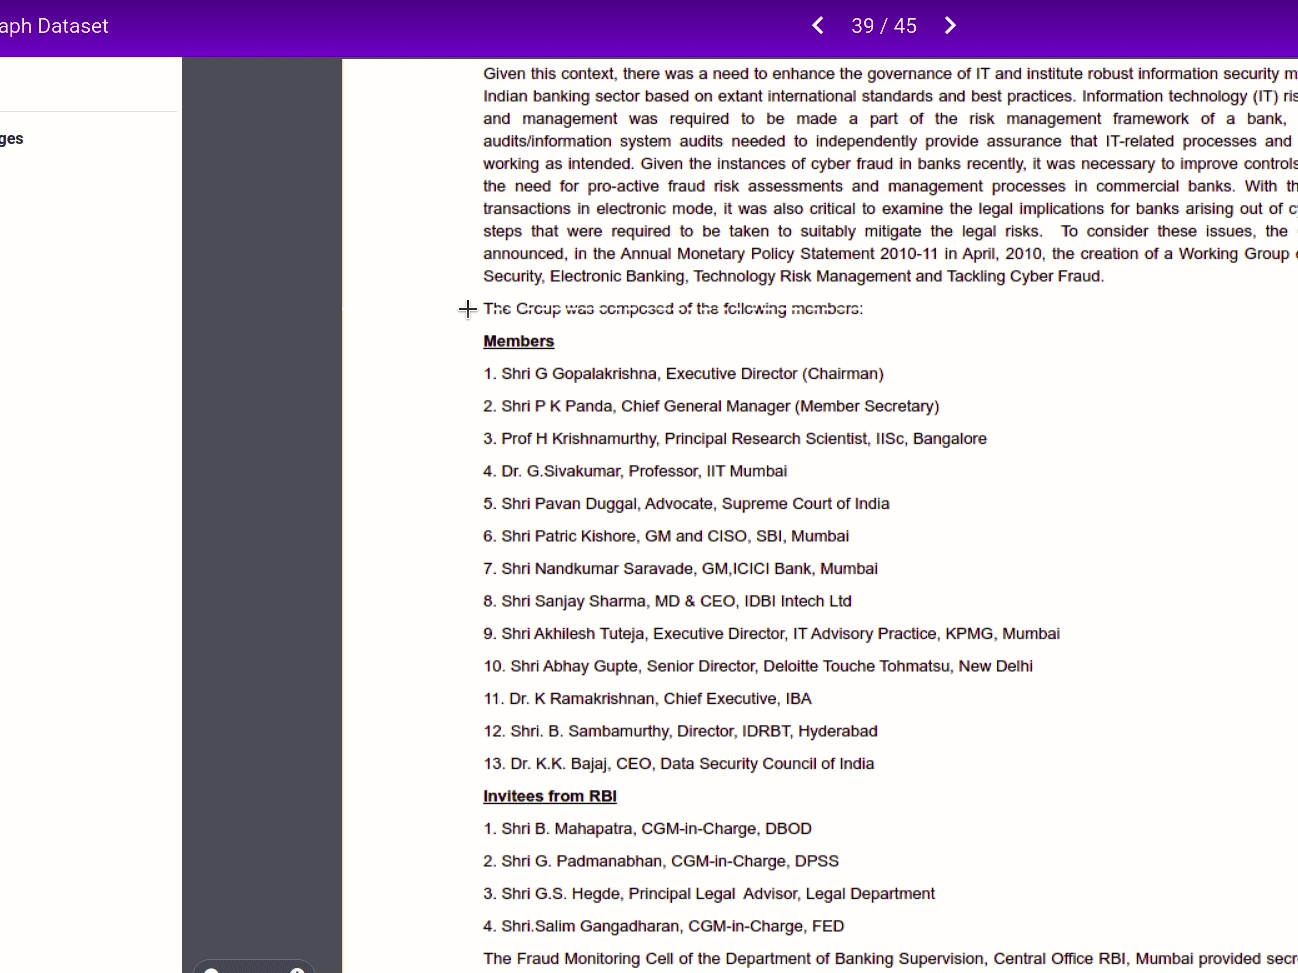Screen dimensions: 1298x973
Task: Select Dr. K.K. Bajaj CEO entry
Action: point(678,764)
